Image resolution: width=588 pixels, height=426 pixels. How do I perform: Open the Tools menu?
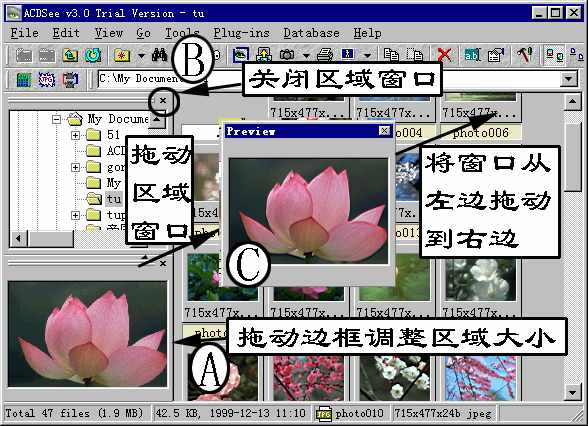click(x=182, y=33)
